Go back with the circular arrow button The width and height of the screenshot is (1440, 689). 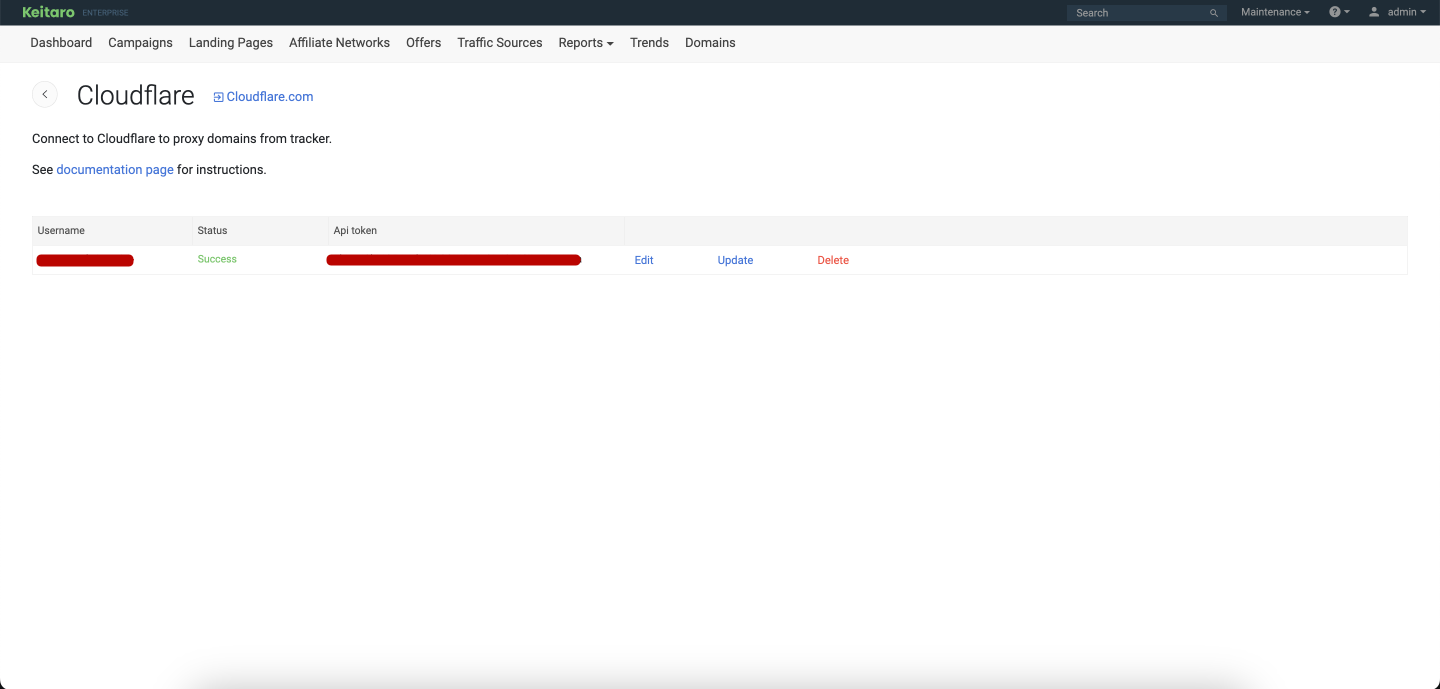[45, 94]
